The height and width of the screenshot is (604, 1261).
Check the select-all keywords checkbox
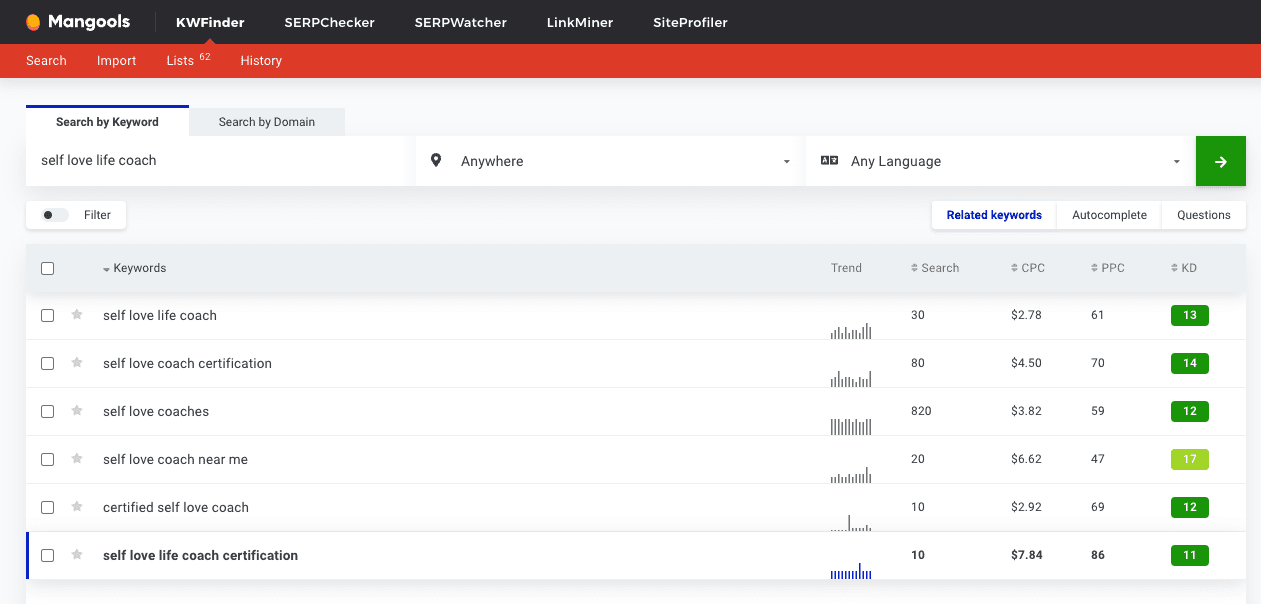pos(47,268)
